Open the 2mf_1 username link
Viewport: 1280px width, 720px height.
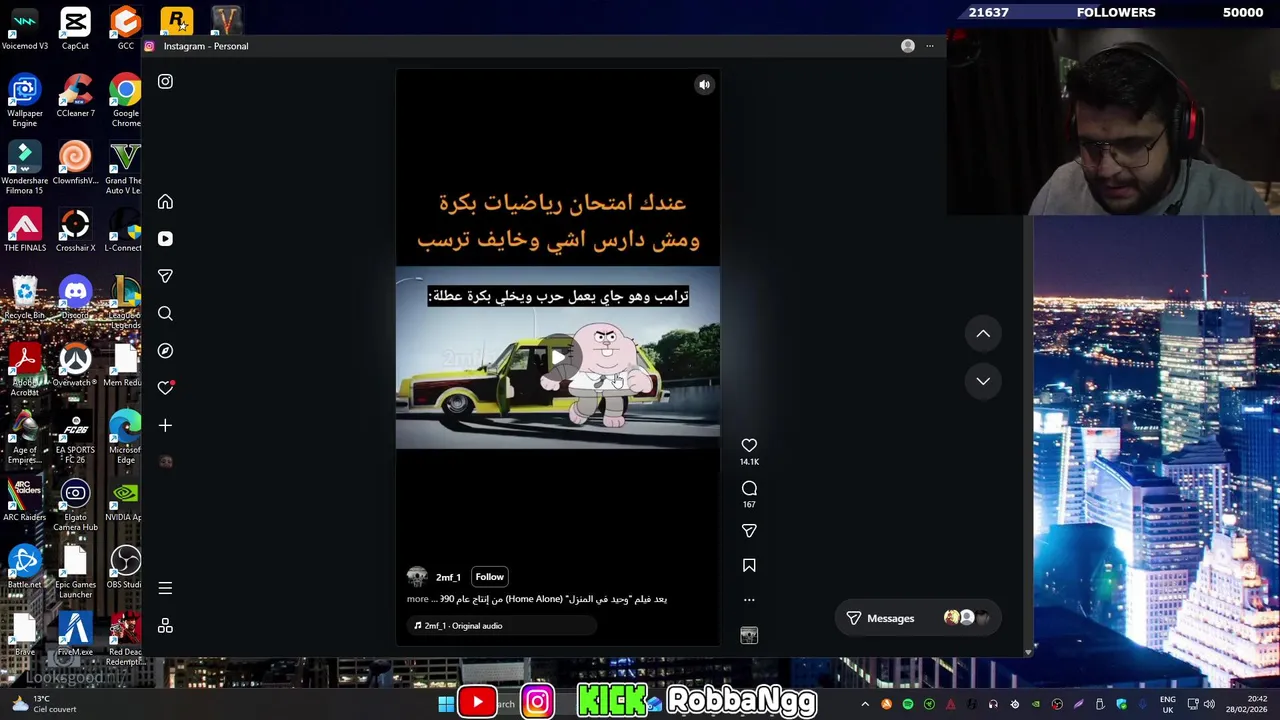(448, 577)
